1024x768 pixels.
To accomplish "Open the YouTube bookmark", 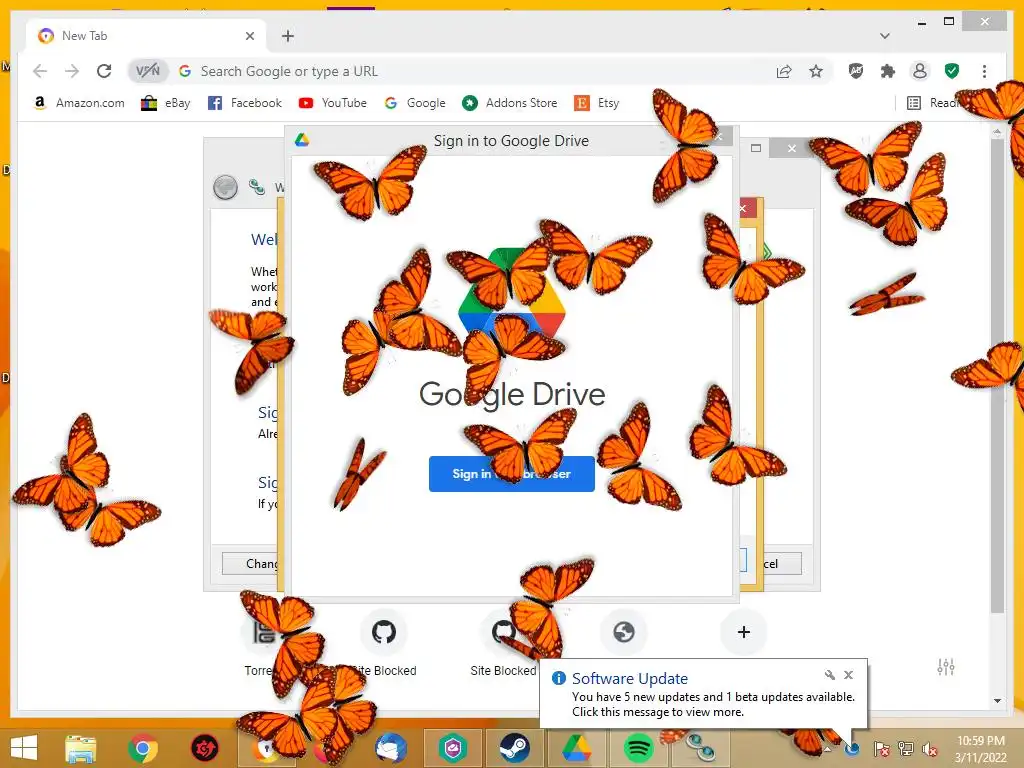I will 332,103.
